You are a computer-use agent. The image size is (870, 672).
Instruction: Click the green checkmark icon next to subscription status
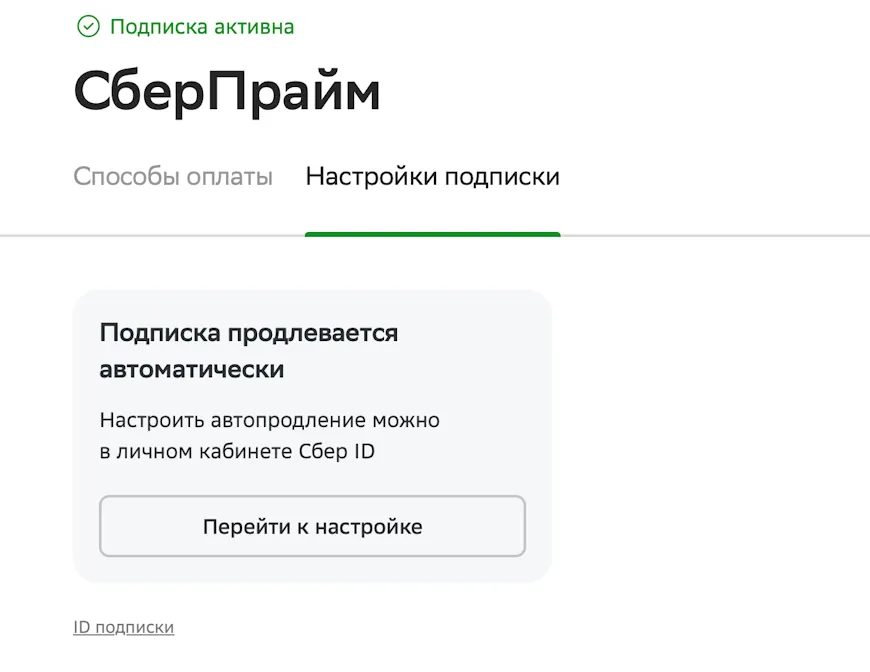point(89,27)
